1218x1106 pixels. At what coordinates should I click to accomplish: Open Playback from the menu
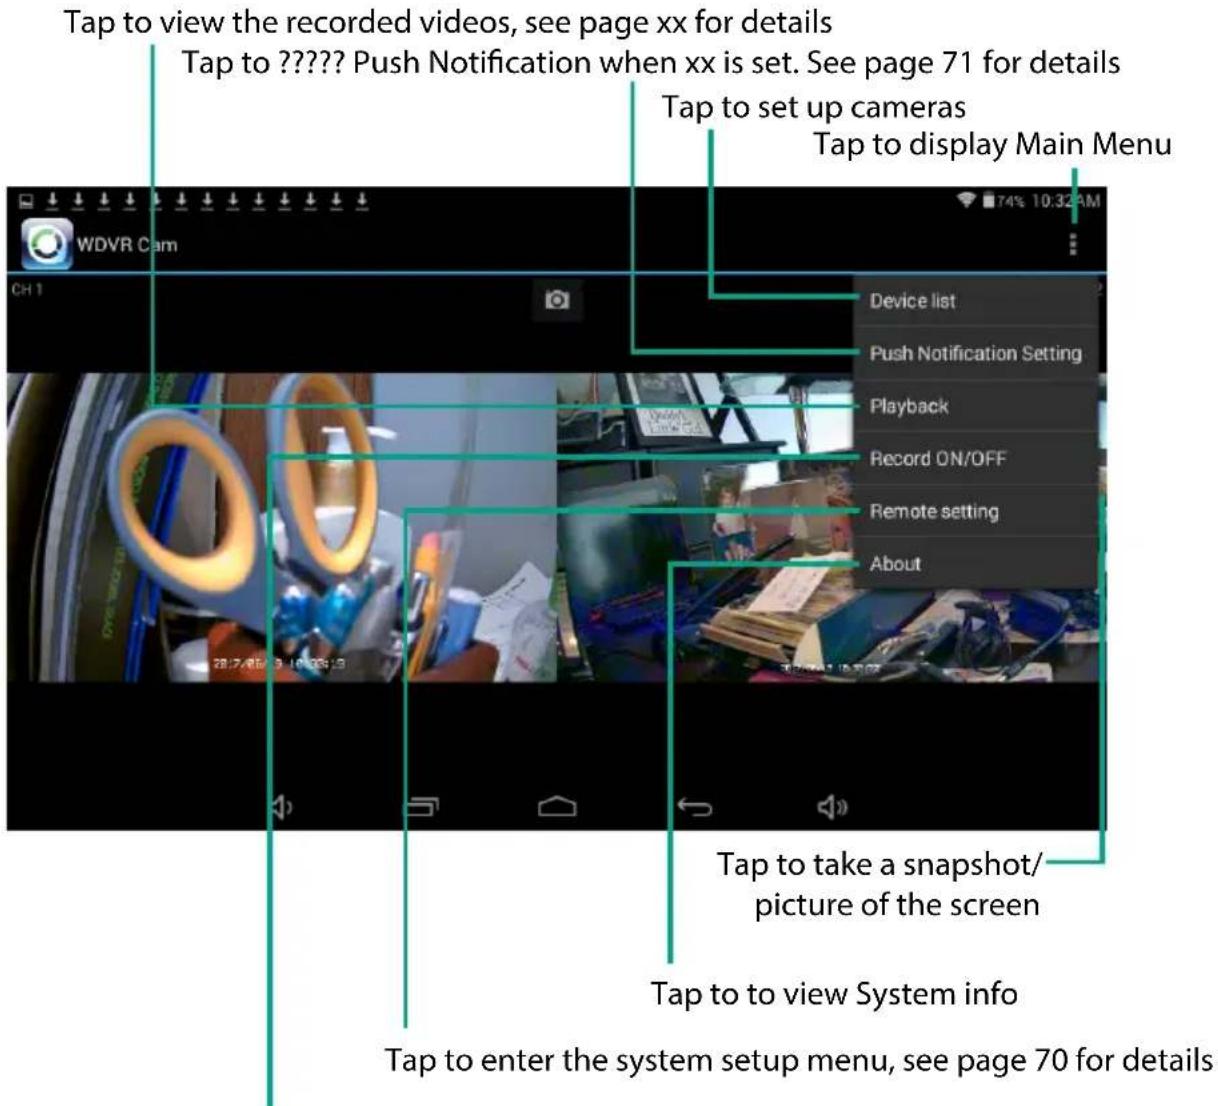click(975, 406)
